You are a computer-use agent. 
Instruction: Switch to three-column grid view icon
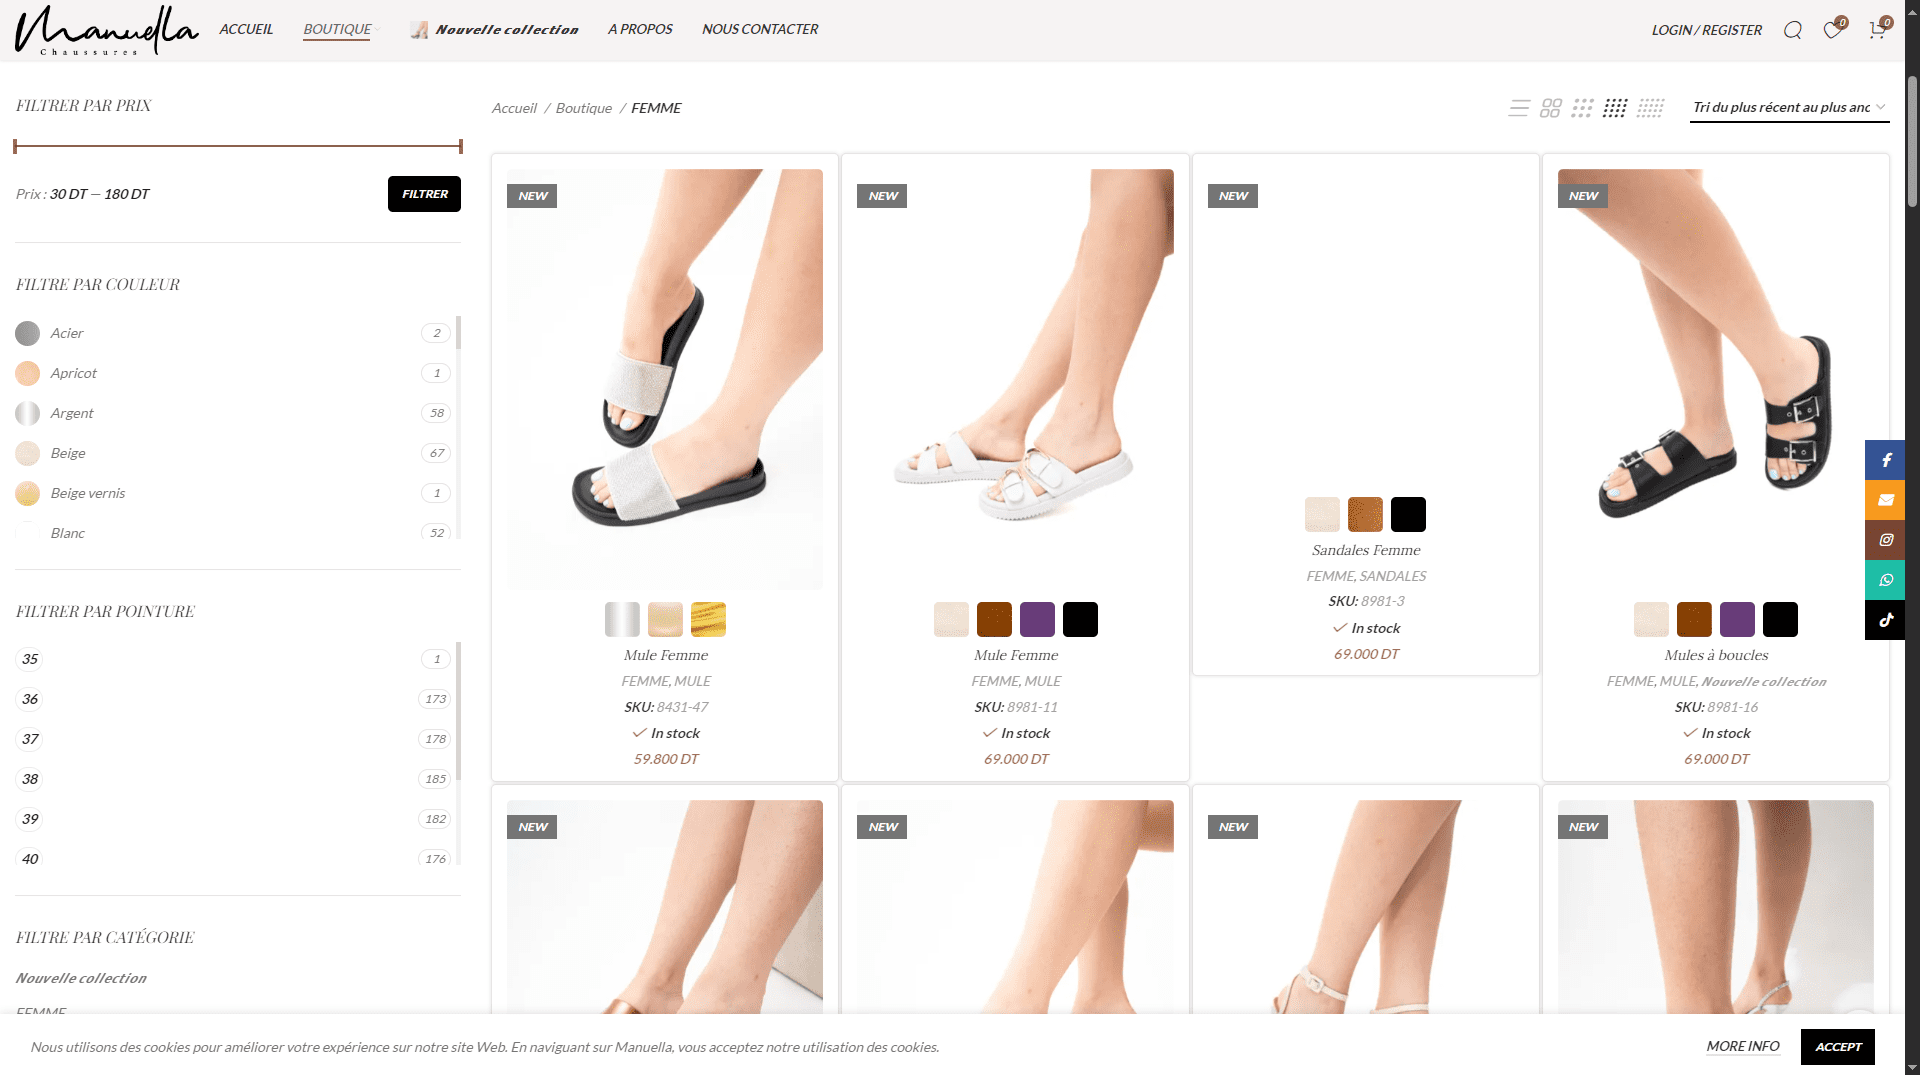[1582, 108]
